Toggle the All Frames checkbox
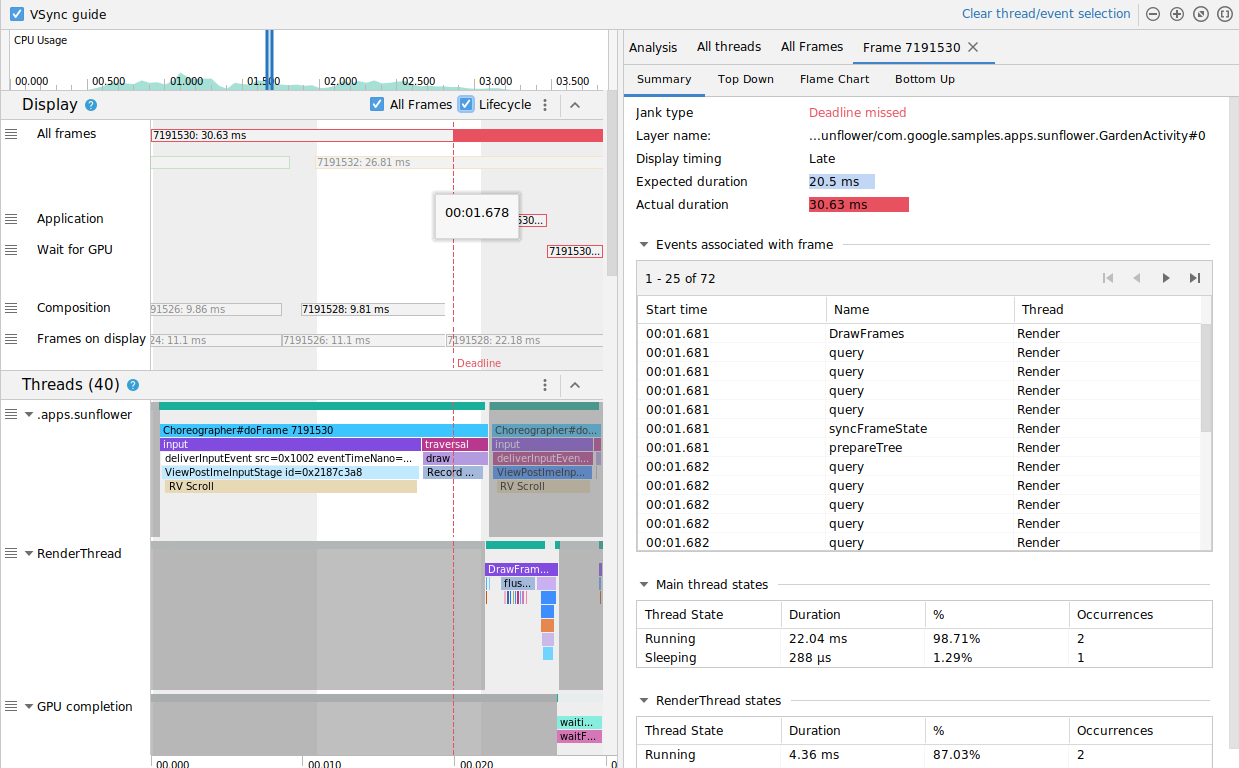This screenshot has width=1239, height=768. pyautogui.click(x=376, y=104)
